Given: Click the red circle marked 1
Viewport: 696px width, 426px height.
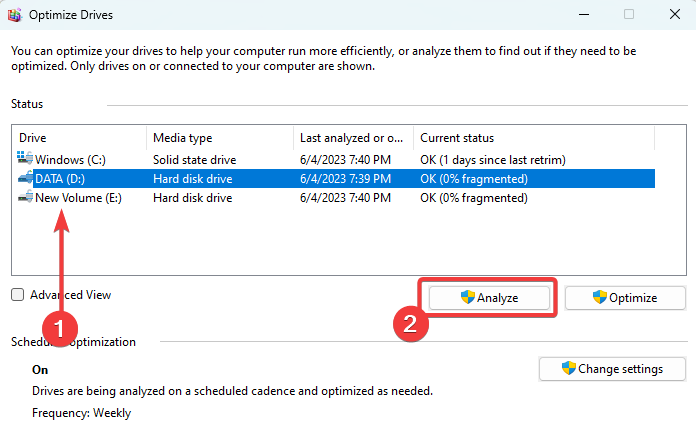Looking at the screenshot, I should 63,327.
